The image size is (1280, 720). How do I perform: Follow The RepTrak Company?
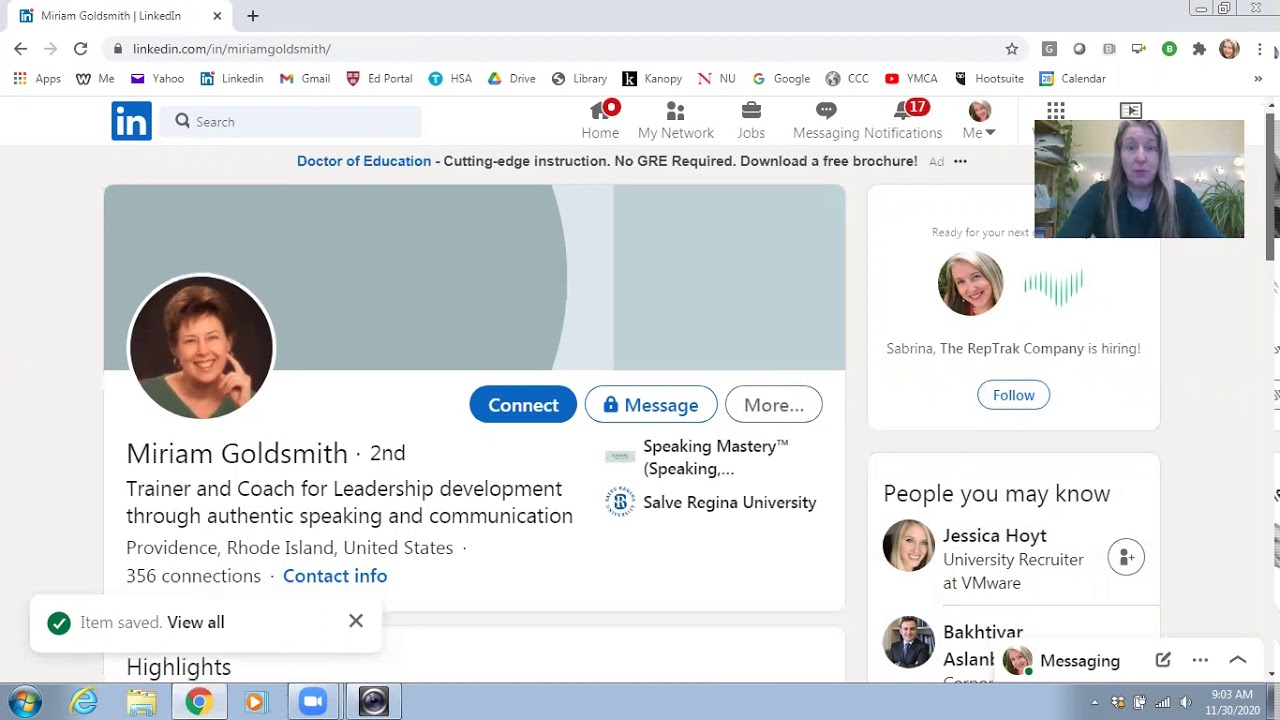1013,395
